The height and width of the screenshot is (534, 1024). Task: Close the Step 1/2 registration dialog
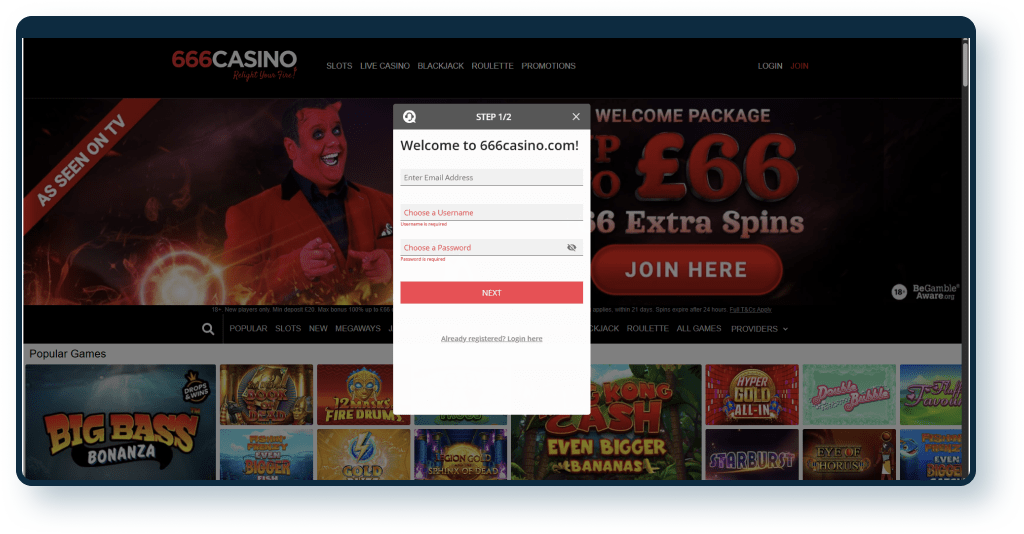576,117
